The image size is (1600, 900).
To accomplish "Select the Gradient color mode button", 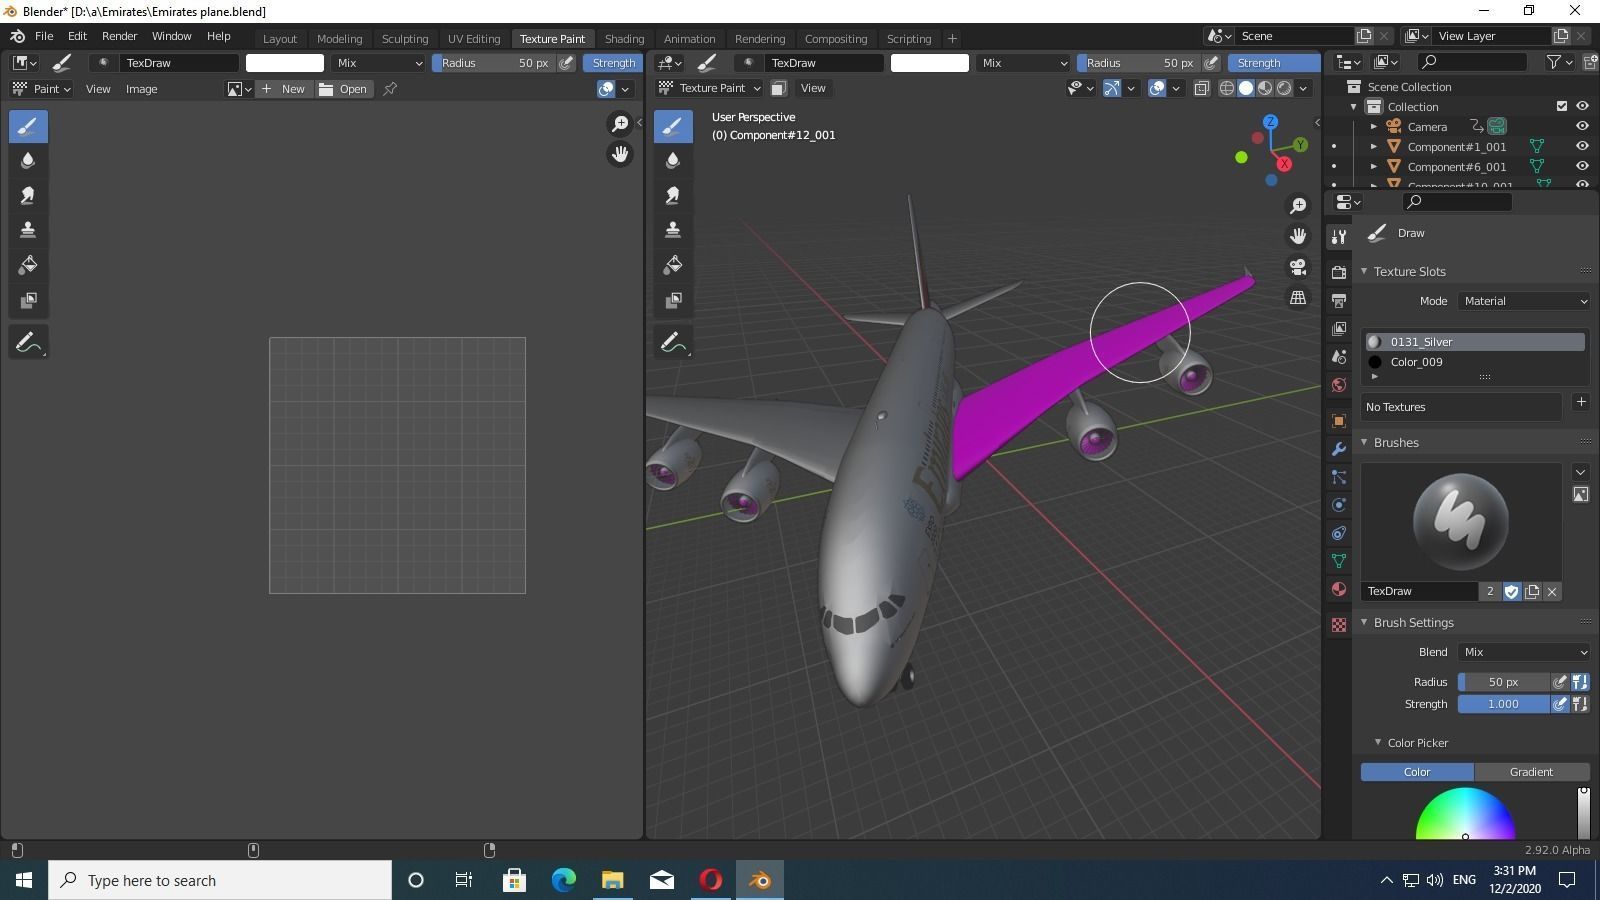I will 1531,772.
